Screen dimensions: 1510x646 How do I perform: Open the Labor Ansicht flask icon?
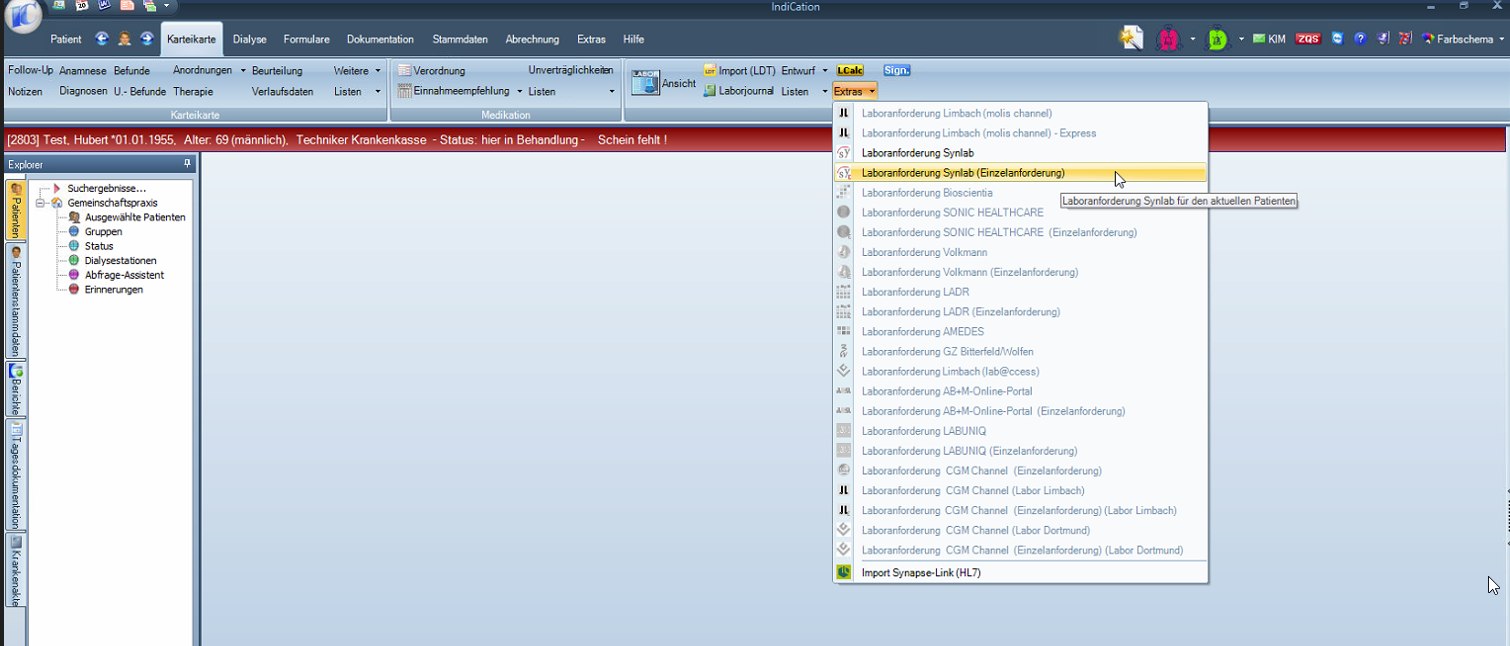646,82
